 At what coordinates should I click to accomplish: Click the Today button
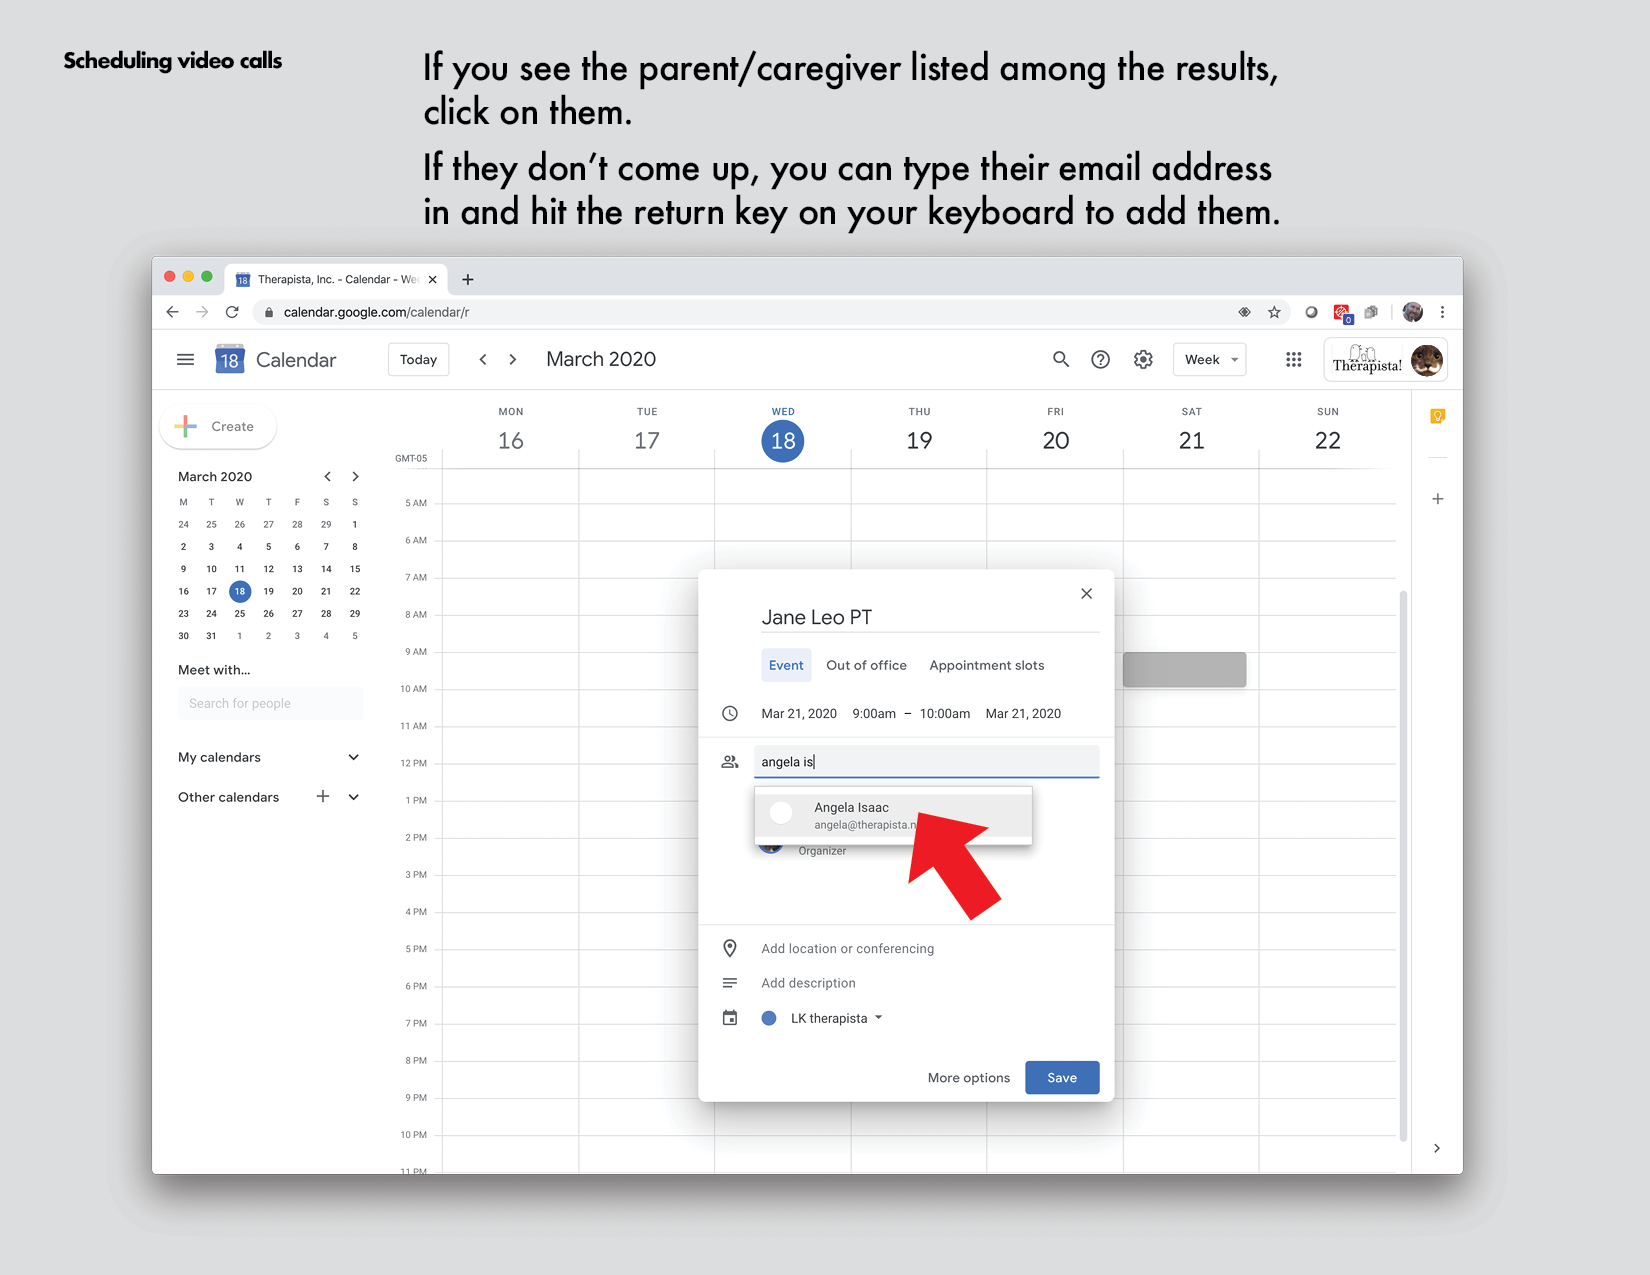click(x=418, y=360)
